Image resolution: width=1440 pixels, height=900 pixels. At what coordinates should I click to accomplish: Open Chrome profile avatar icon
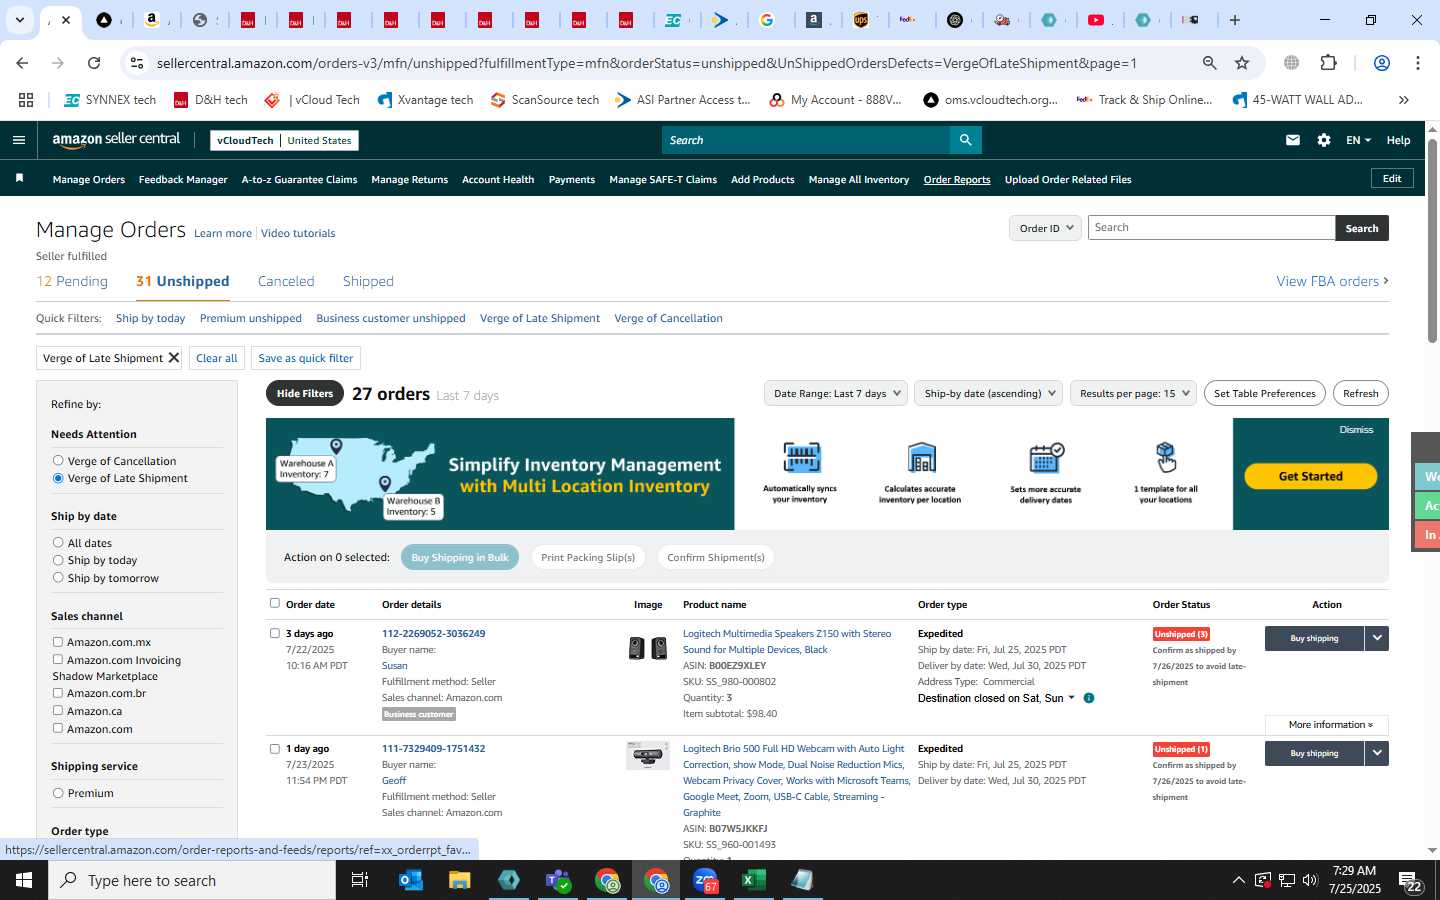(x=1382, y=63)
